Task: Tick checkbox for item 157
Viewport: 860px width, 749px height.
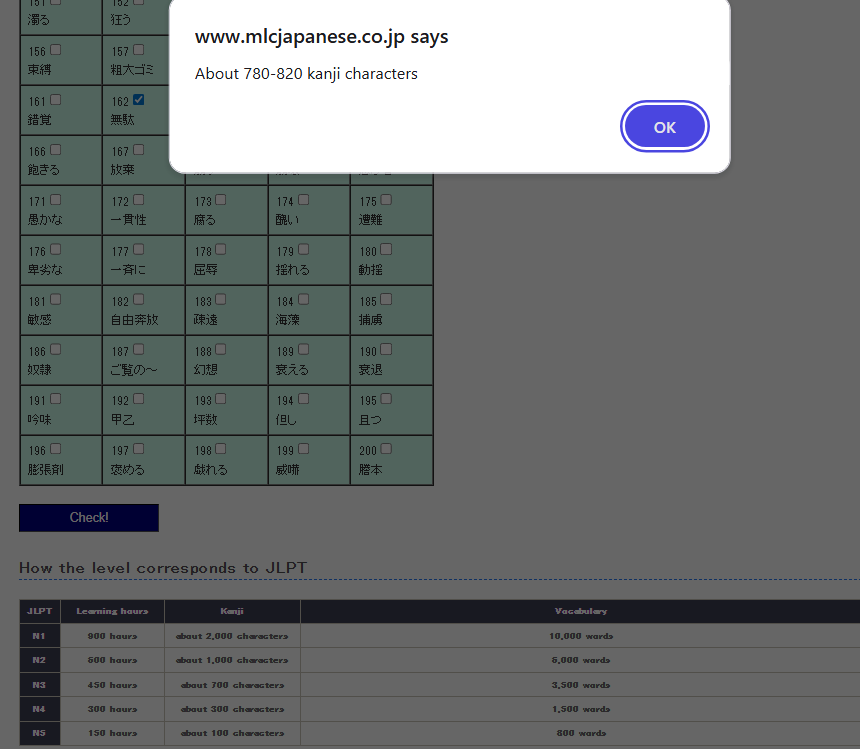Action: [x=138, y=50]
